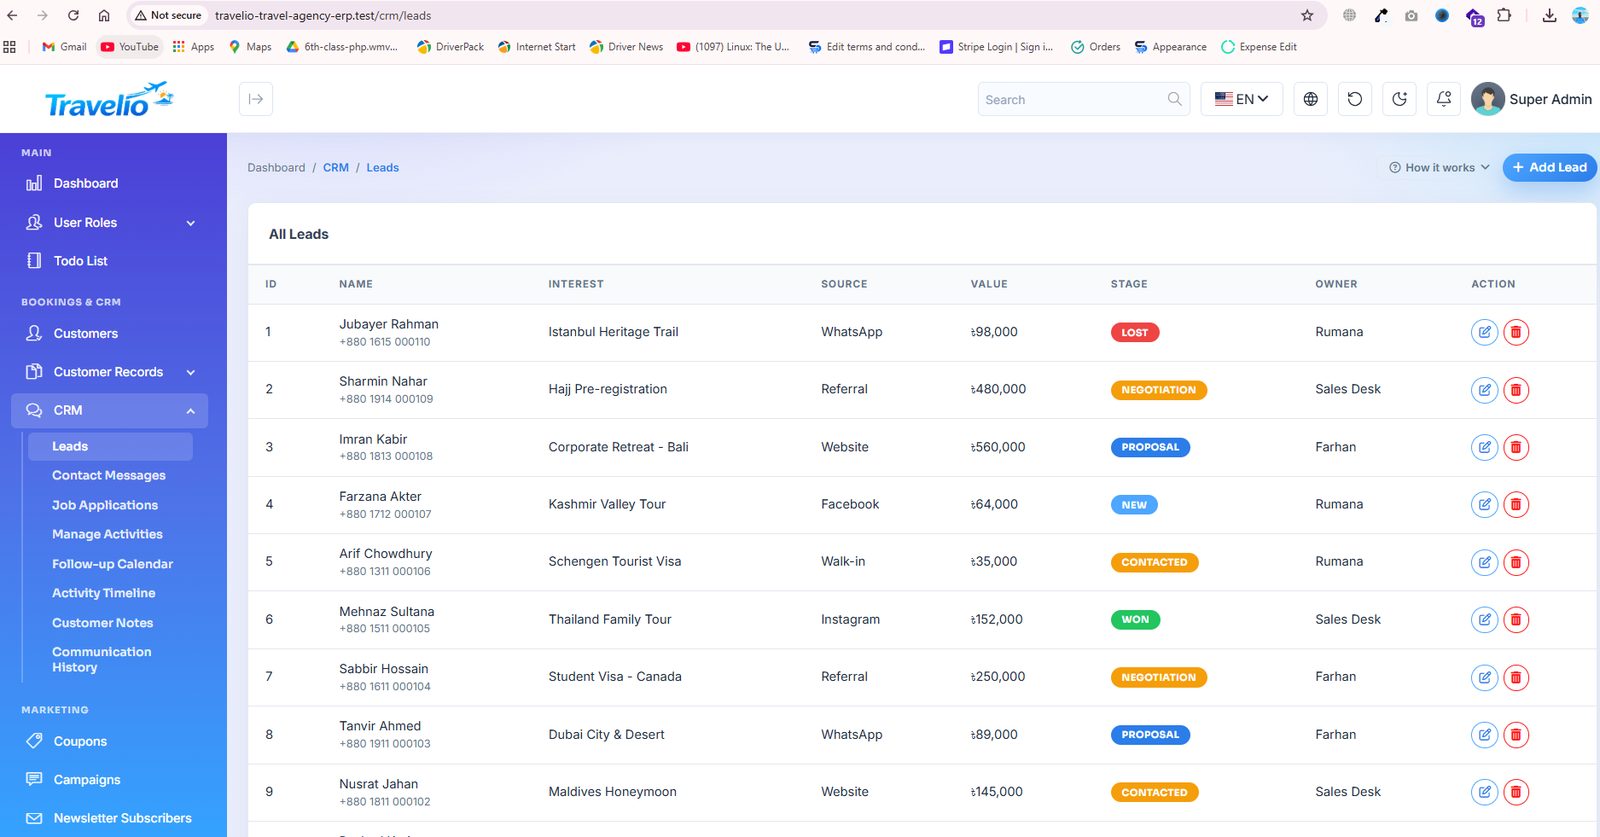Reload the browser page
The height and width of the screenshot is (837, 1600).
73,15
